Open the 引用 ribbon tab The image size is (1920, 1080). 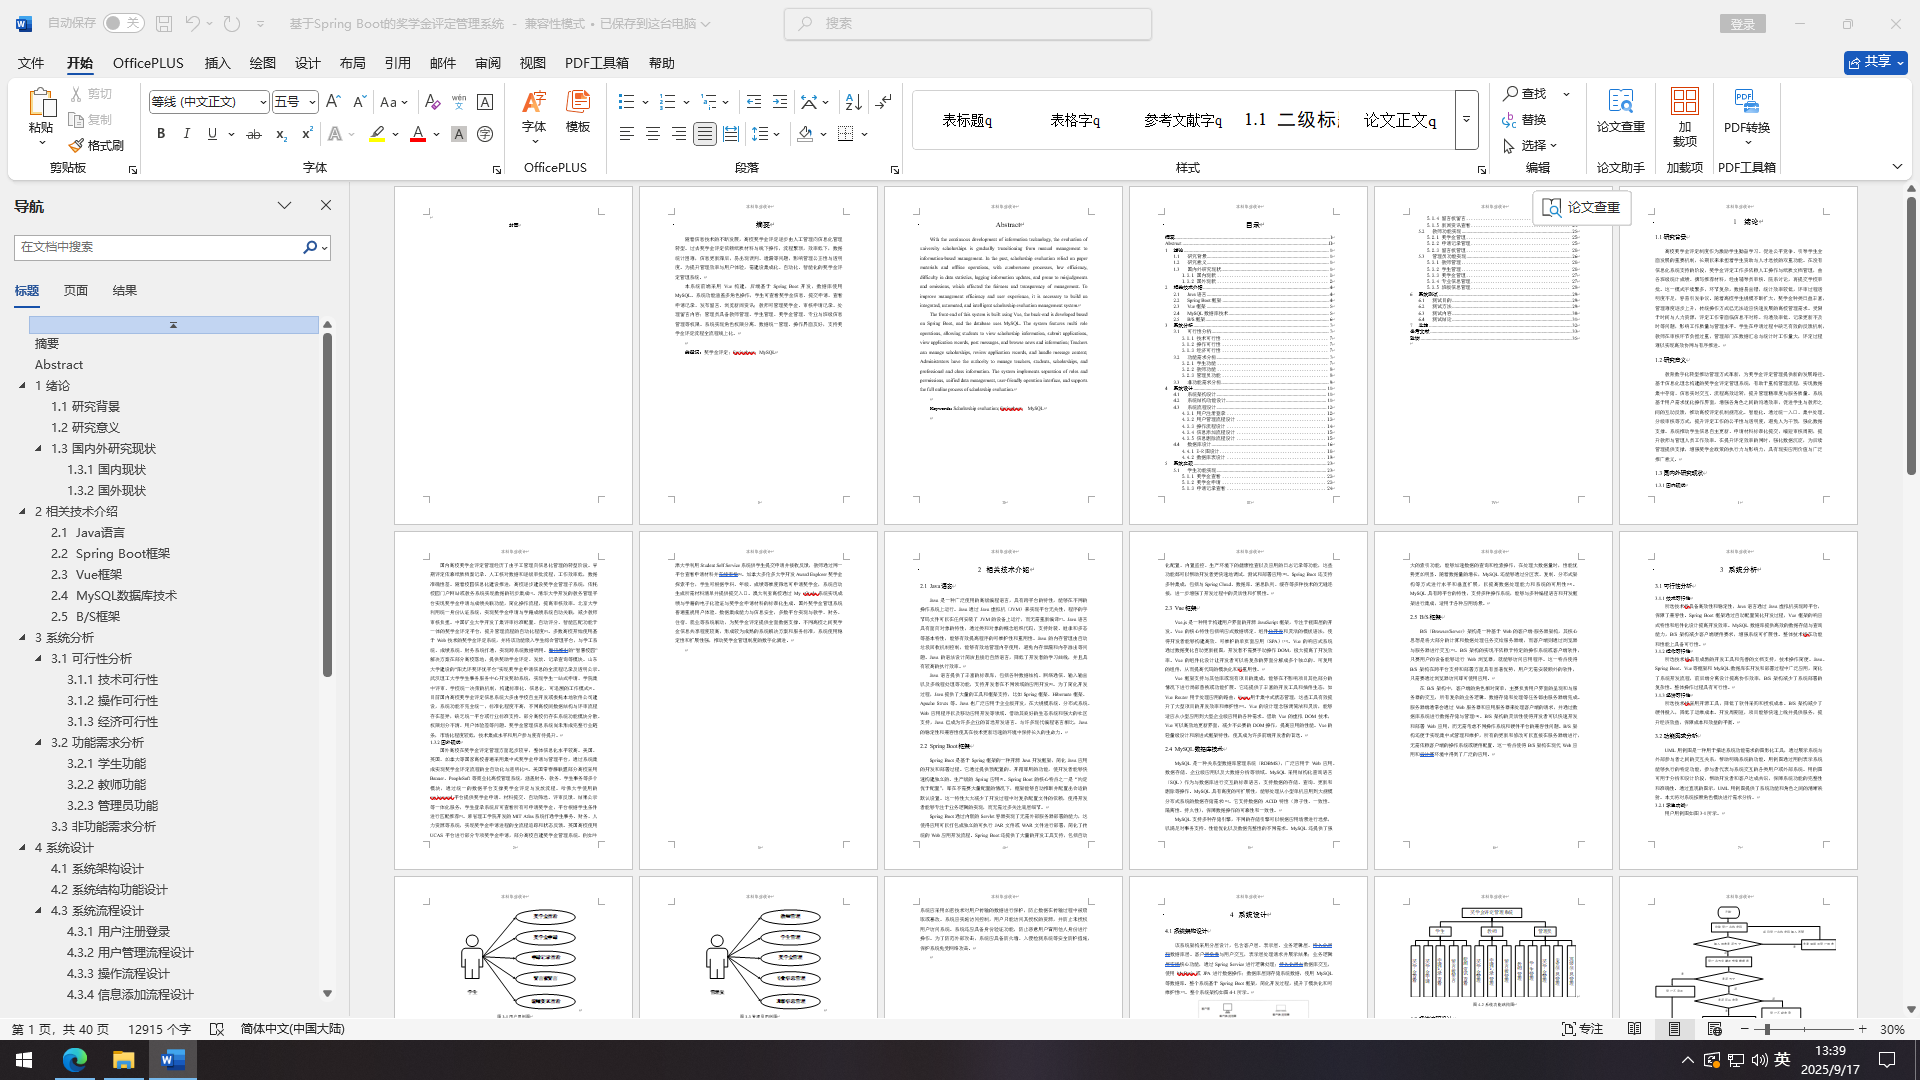(397, 63)
